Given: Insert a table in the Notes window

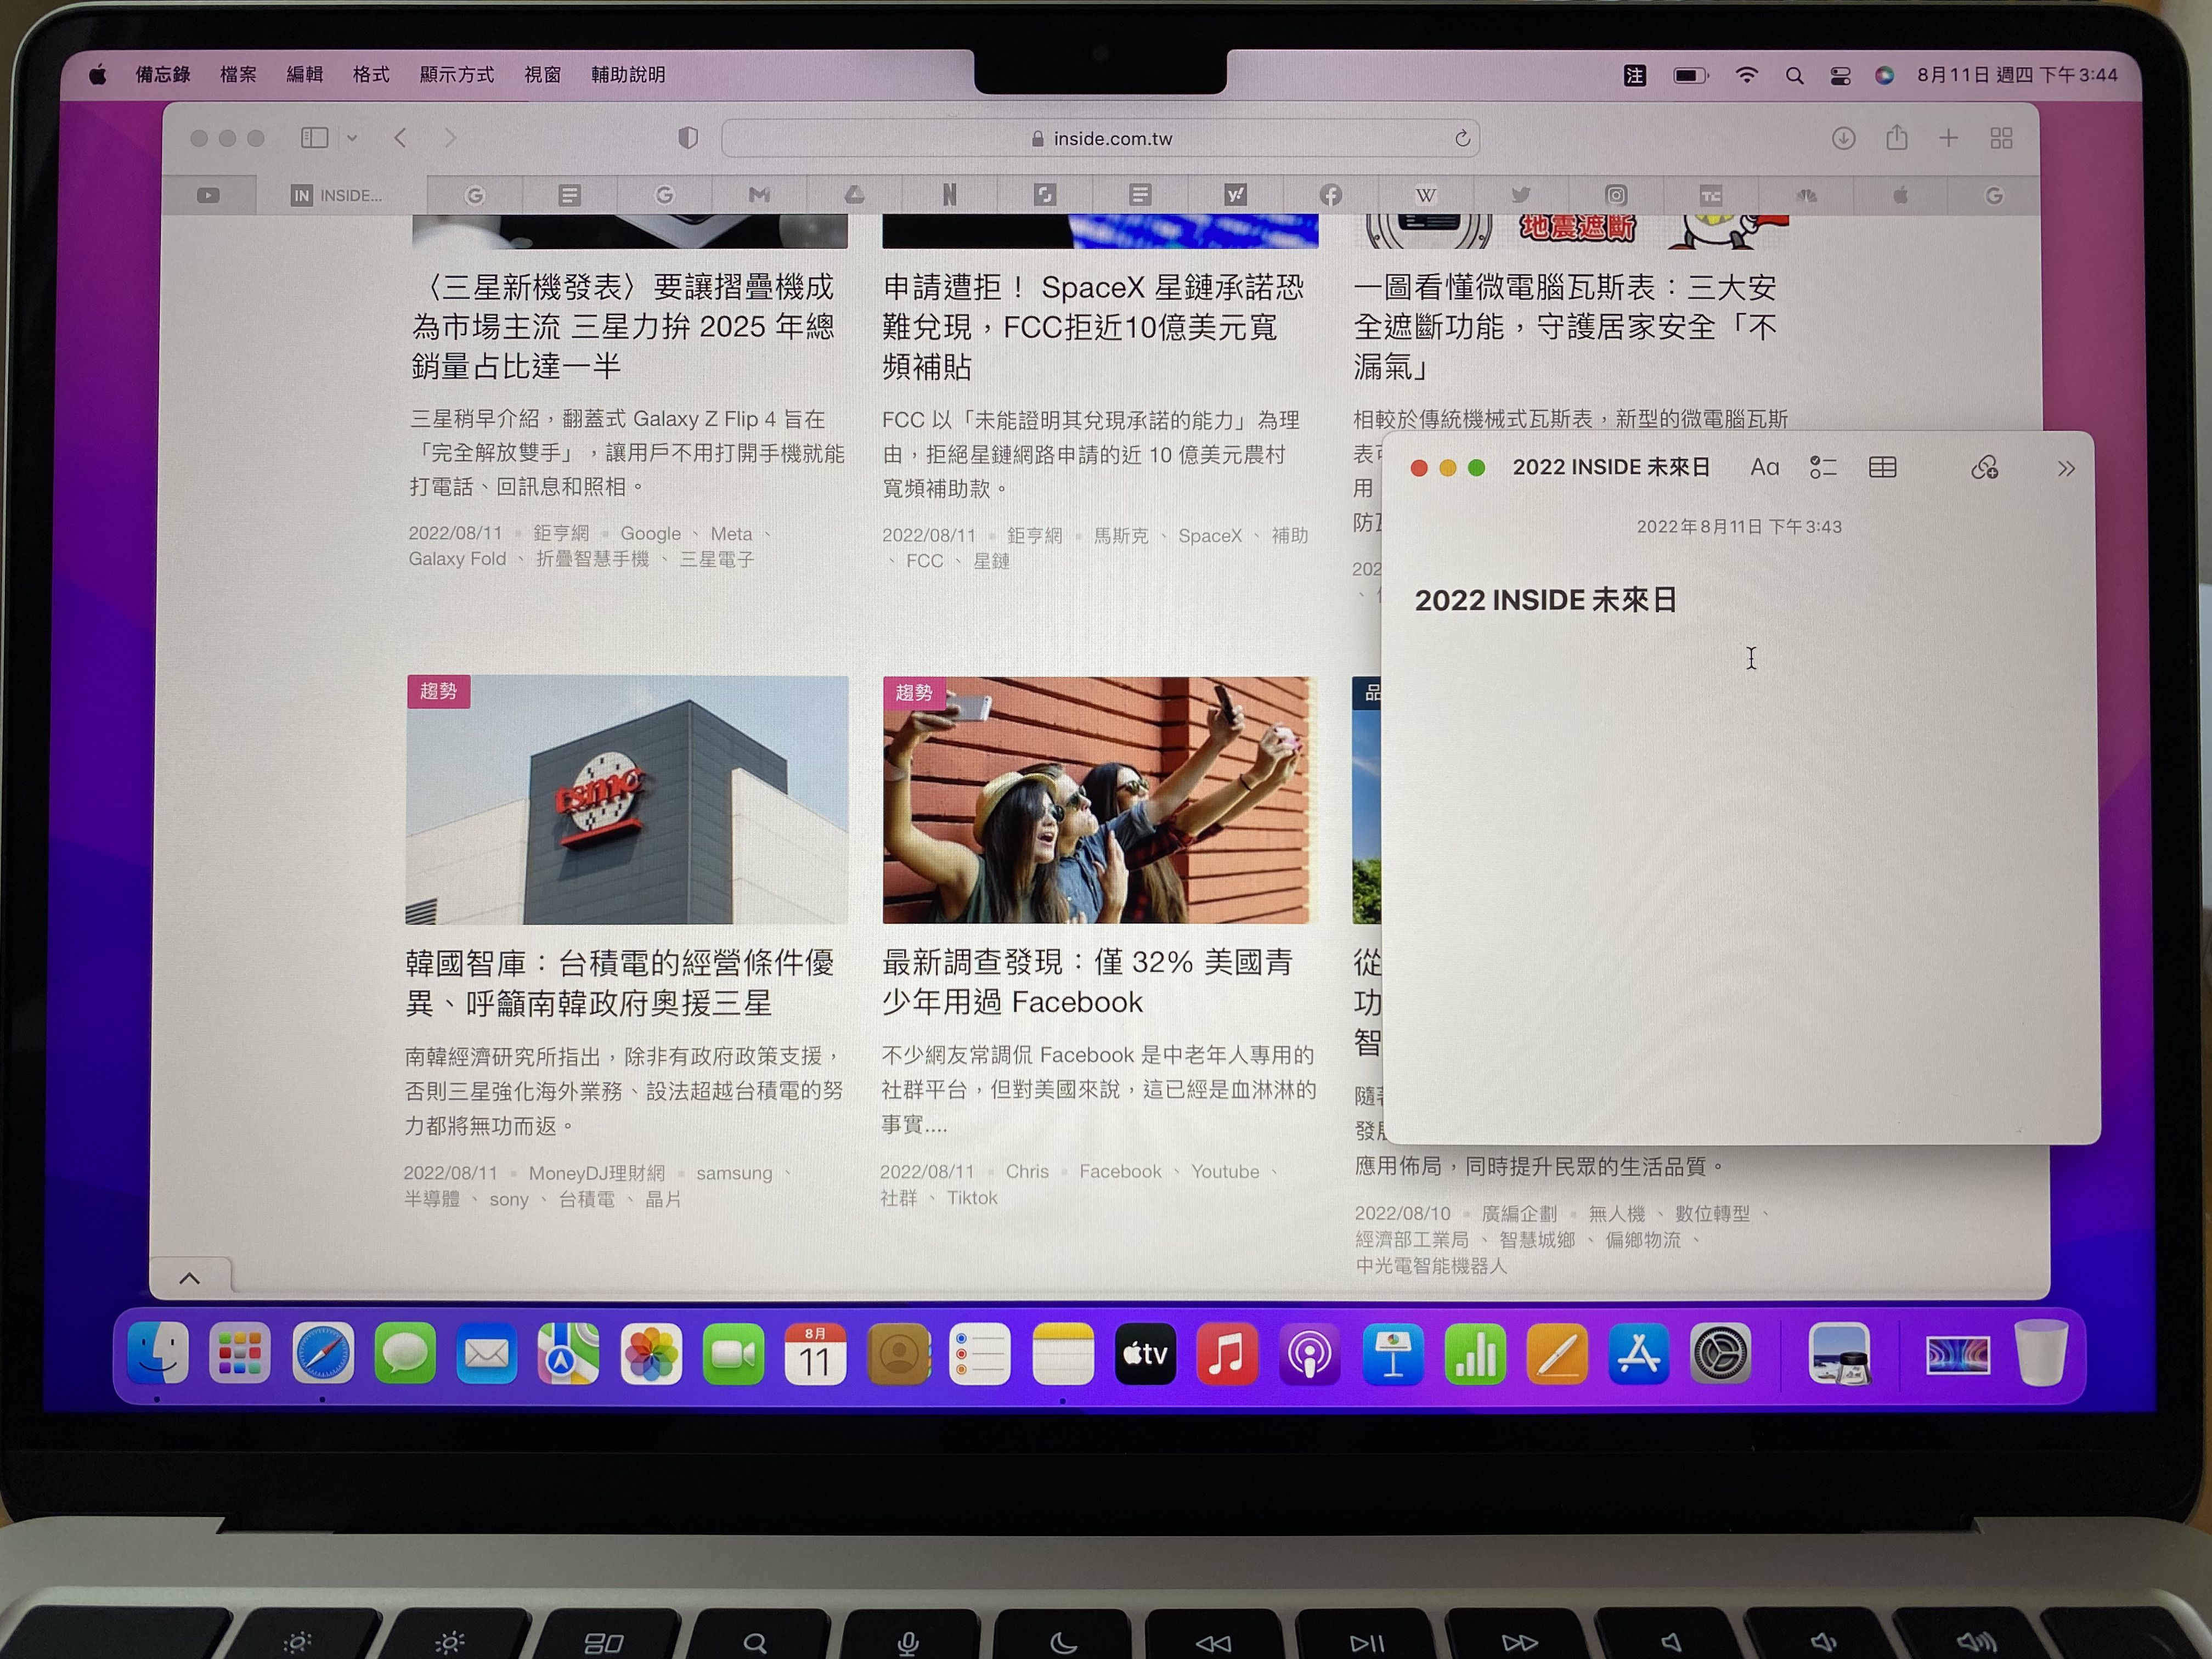Looking at the screenshot, I should (1882, 468).
